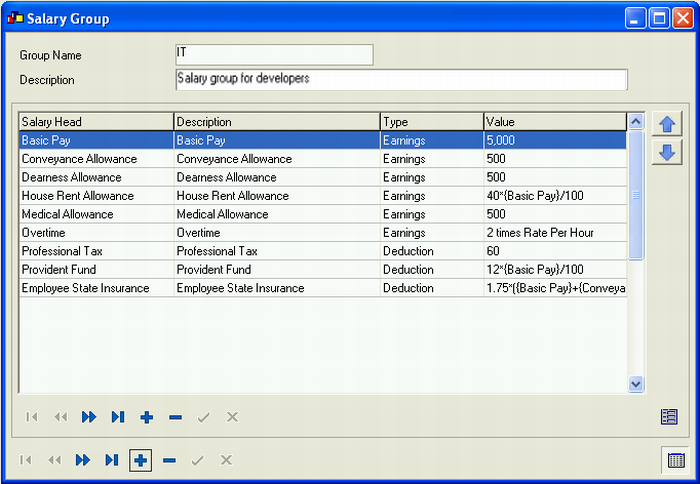
Task: Maximize the Salary Group window
Action: point(659,18)
